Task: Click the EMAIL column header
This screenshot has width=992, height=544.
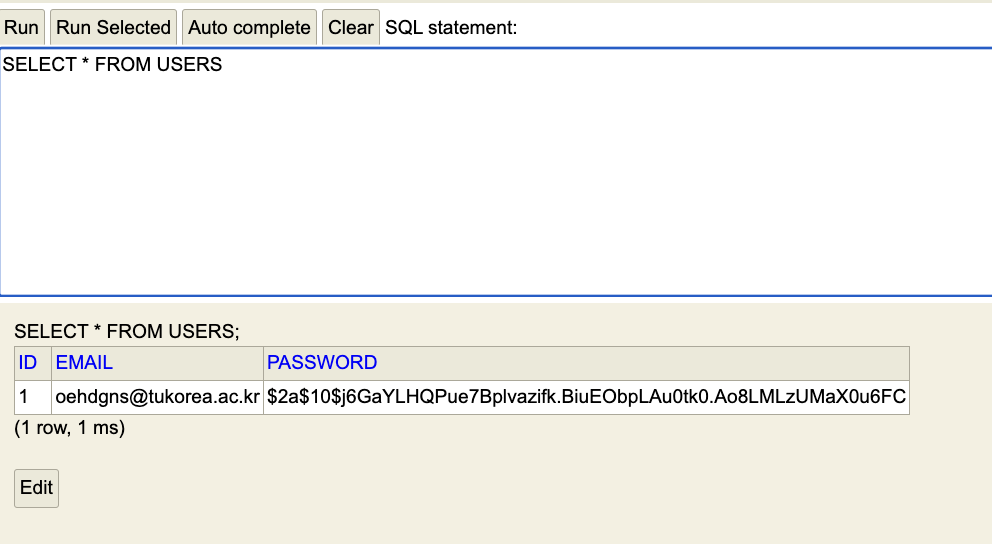Action: click(x=84, y=362)
